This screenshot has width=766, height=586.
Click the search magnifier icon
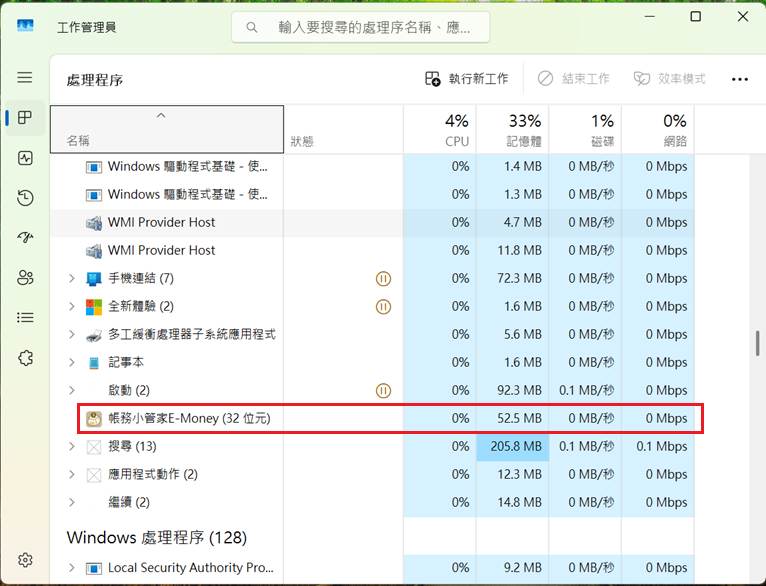click(x=252, y=27)
